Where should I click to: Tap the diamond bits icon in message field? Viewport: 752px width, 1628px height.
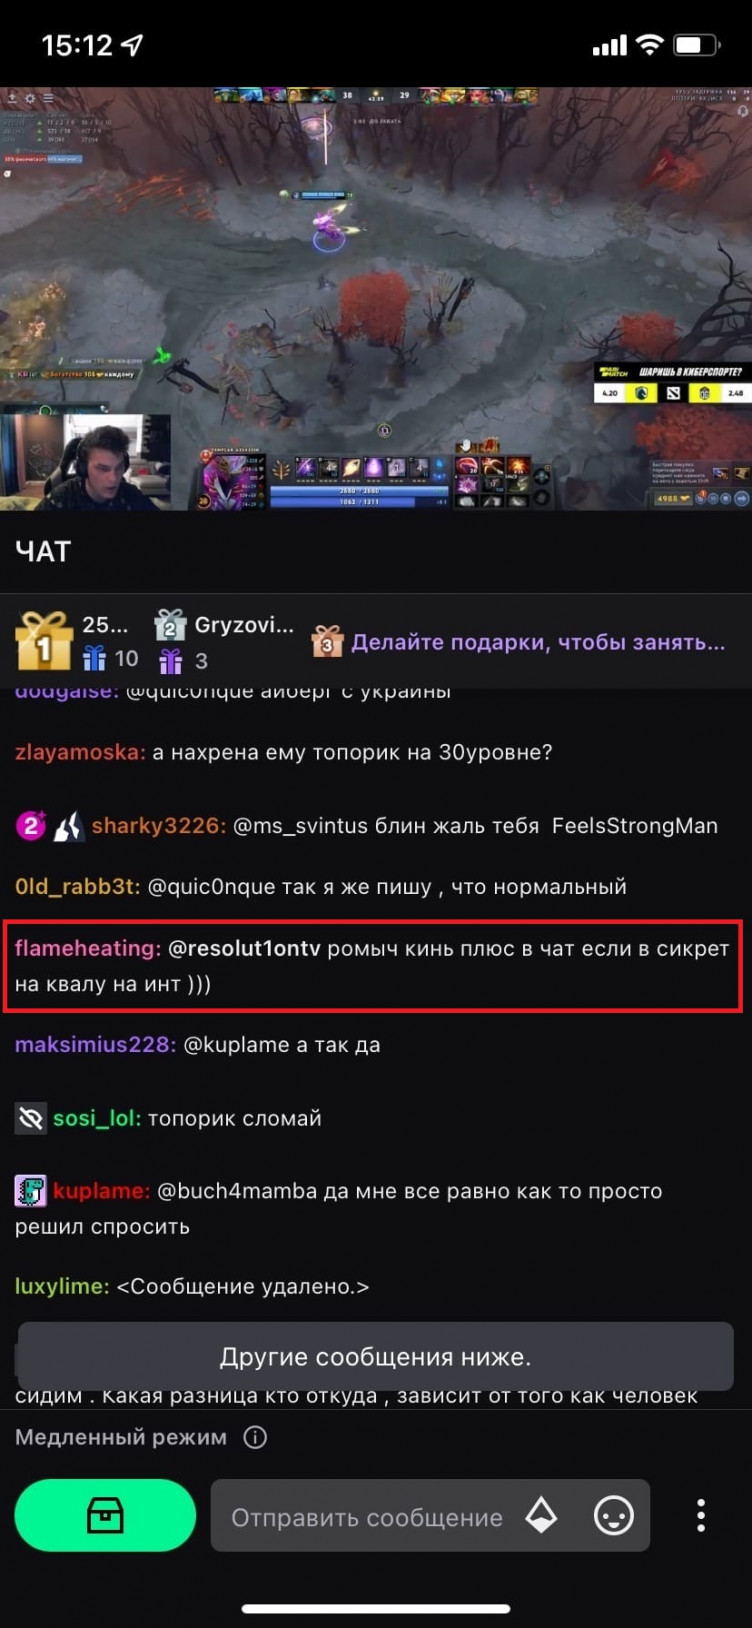coord(541,1515)
